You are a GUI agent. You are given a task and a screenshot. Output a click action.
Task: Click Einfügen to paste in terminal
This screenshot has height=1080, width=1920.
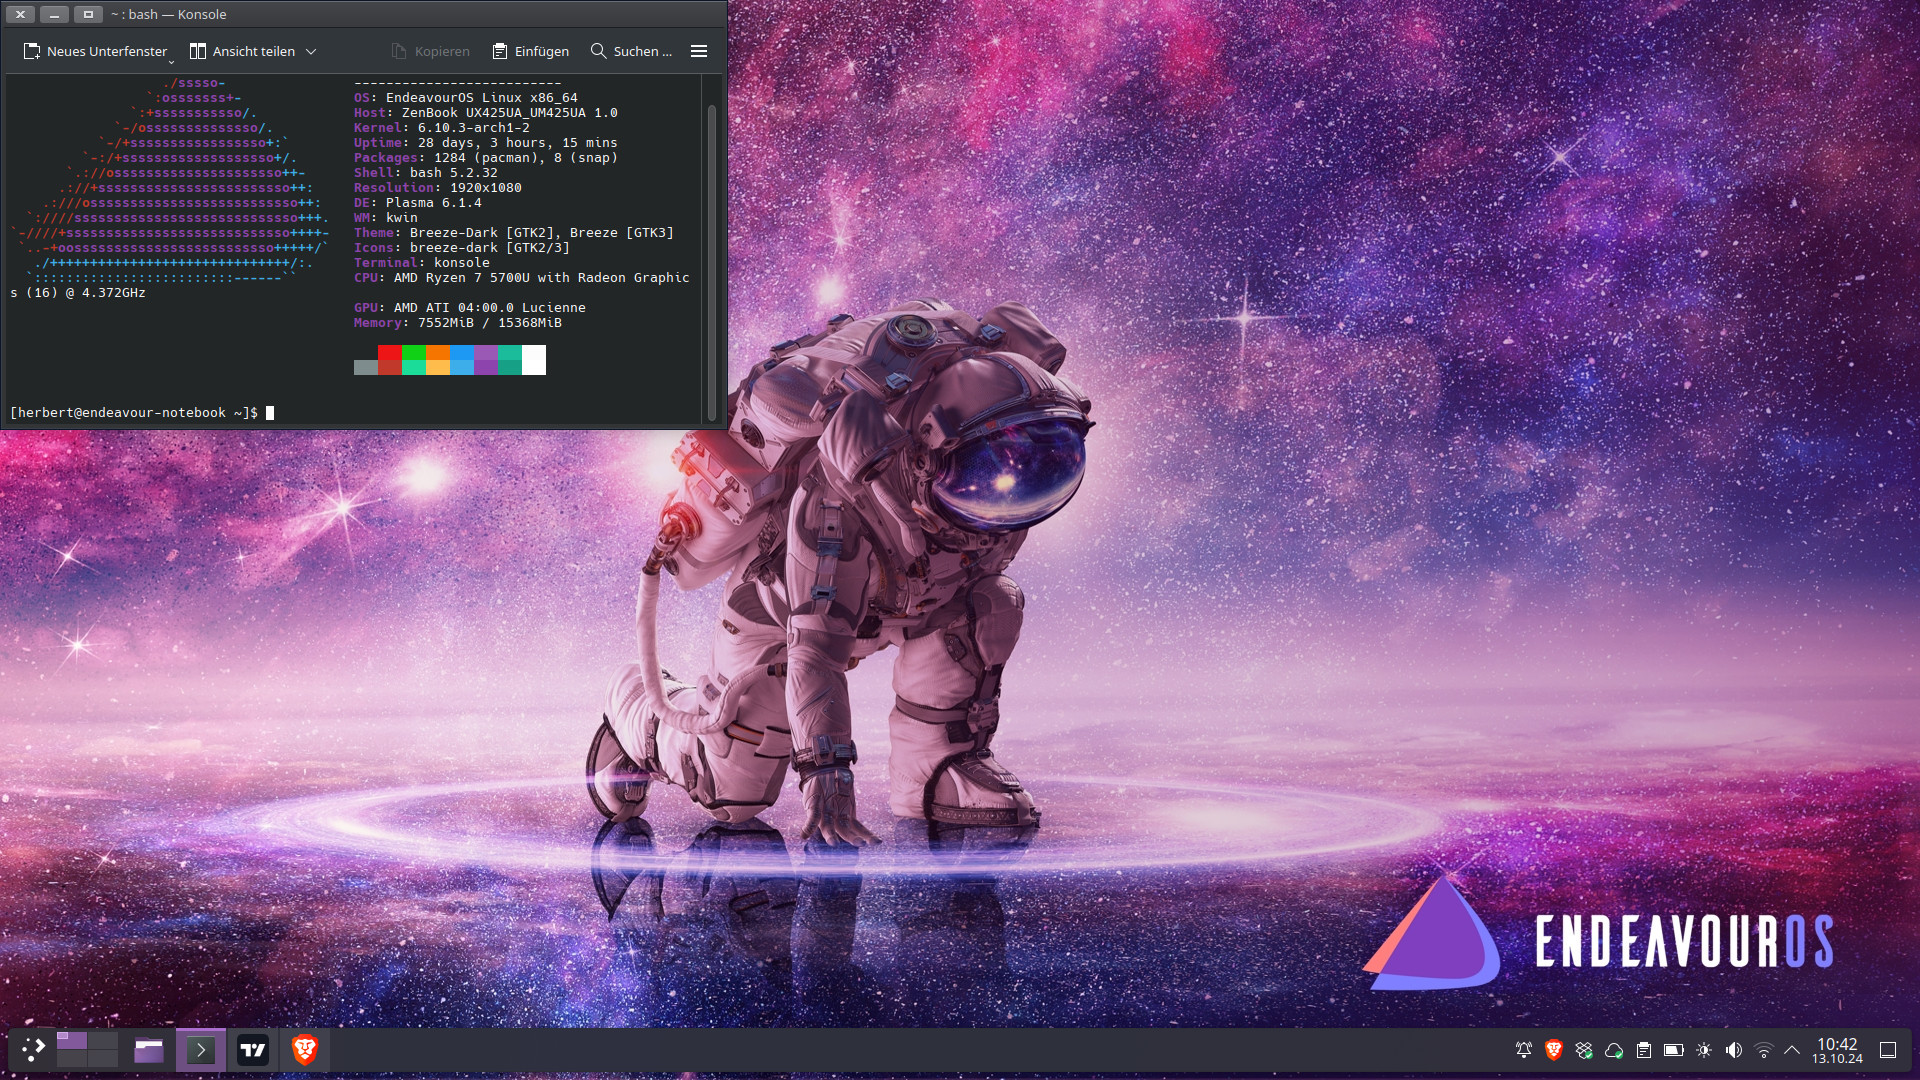531,51
